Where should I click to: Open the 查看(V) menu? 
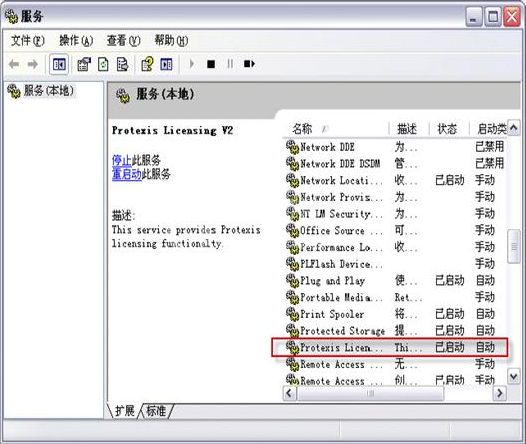[123, 41]
